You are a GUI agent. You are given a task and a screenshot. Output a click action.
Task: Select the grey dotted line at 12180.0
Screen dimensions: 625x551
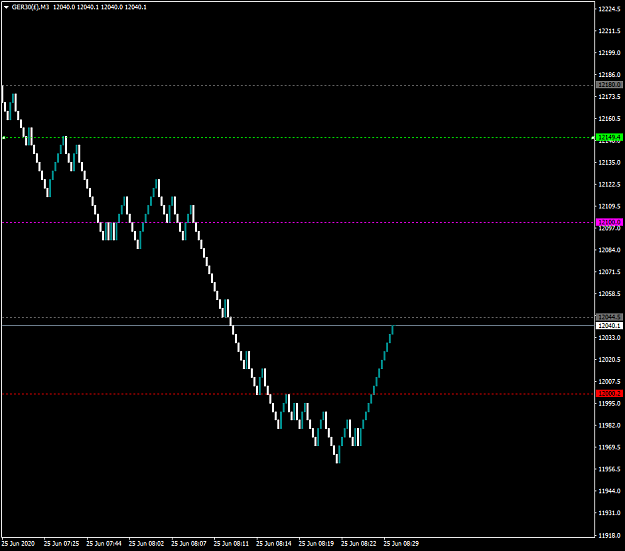click(299, 85)
